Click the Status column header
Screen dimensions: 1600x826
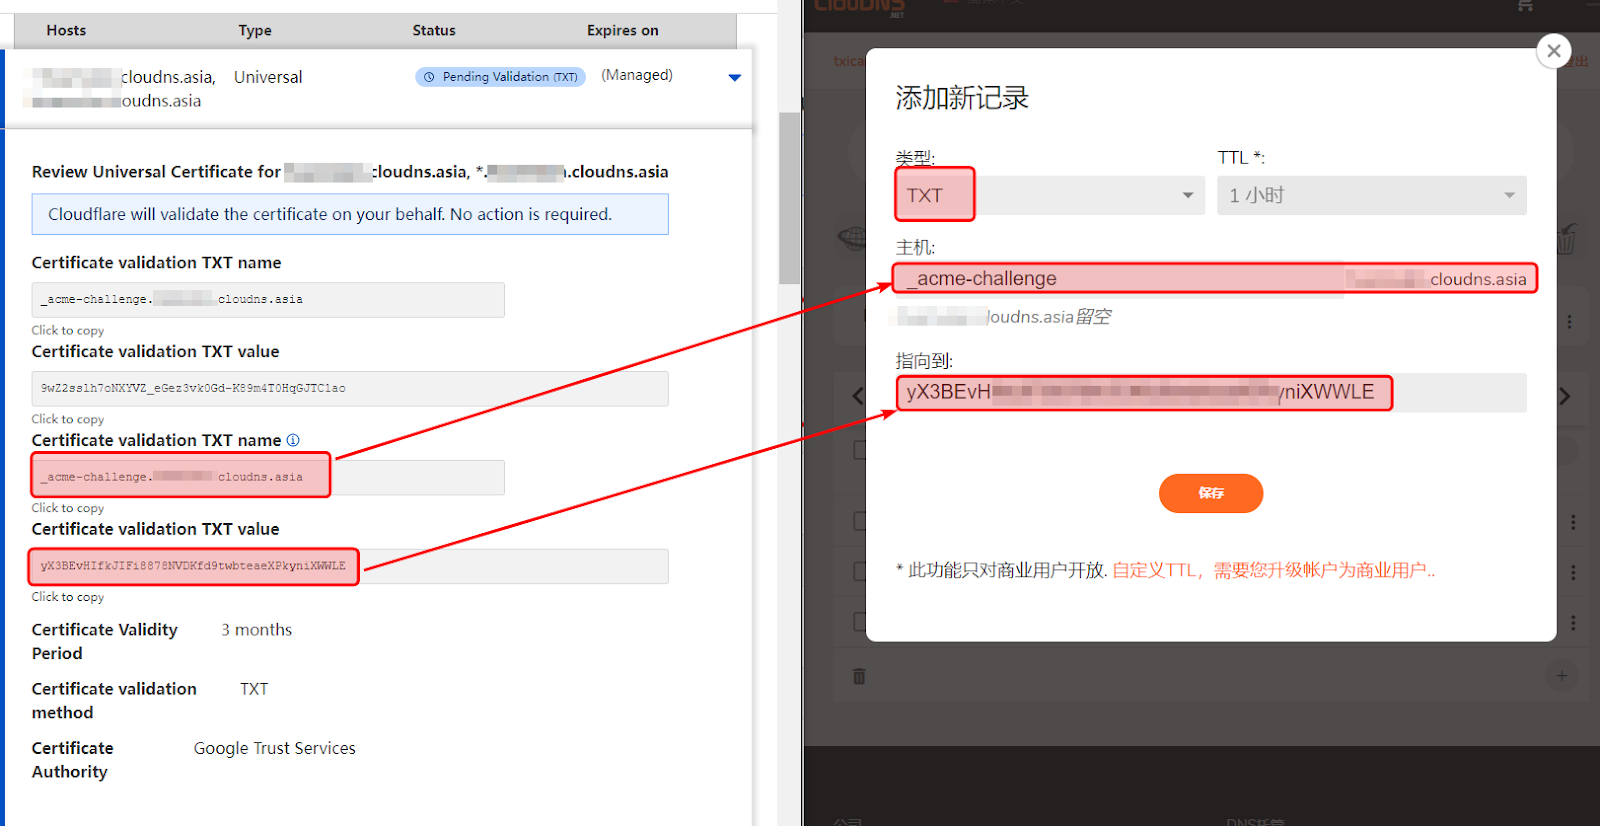433,30
